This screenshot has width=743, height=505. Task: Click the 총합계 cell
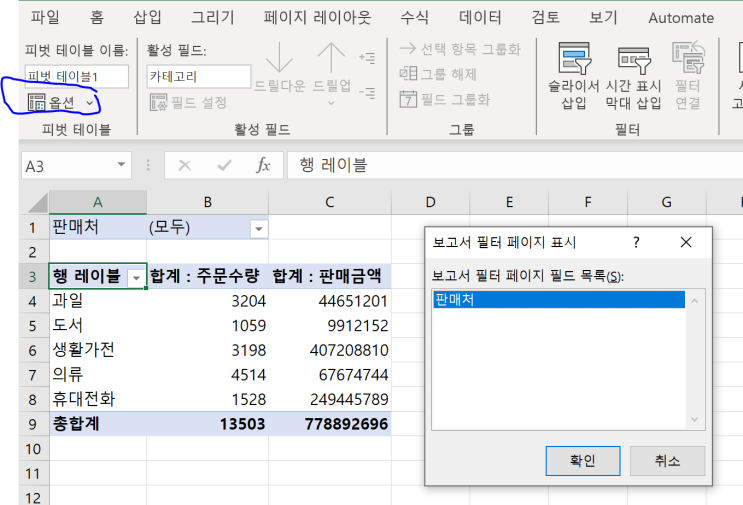(98, 424)
